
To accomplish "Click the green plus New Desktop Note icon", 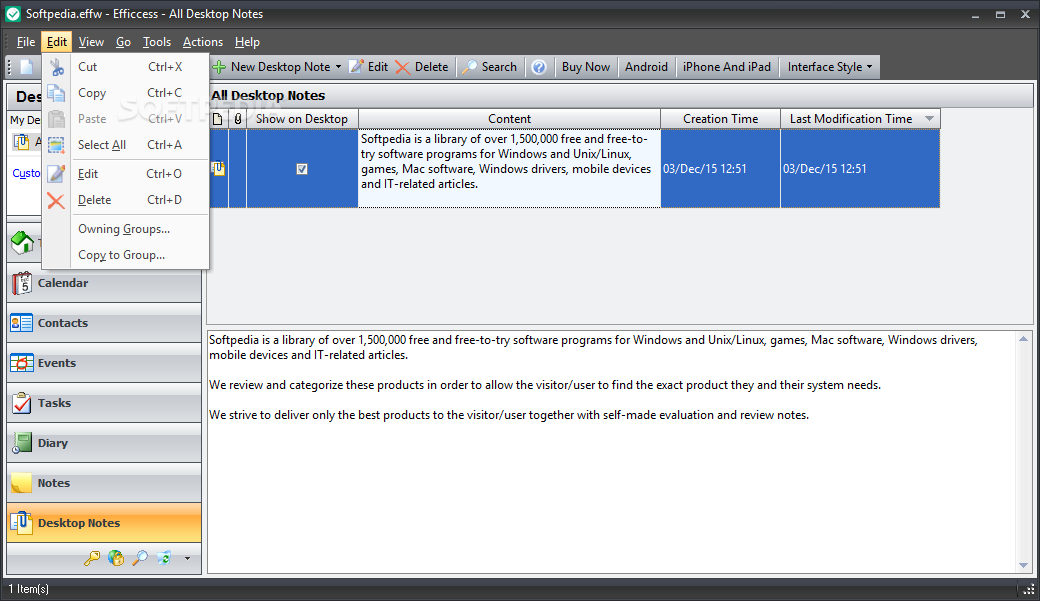I will click(x=219, y=67).
